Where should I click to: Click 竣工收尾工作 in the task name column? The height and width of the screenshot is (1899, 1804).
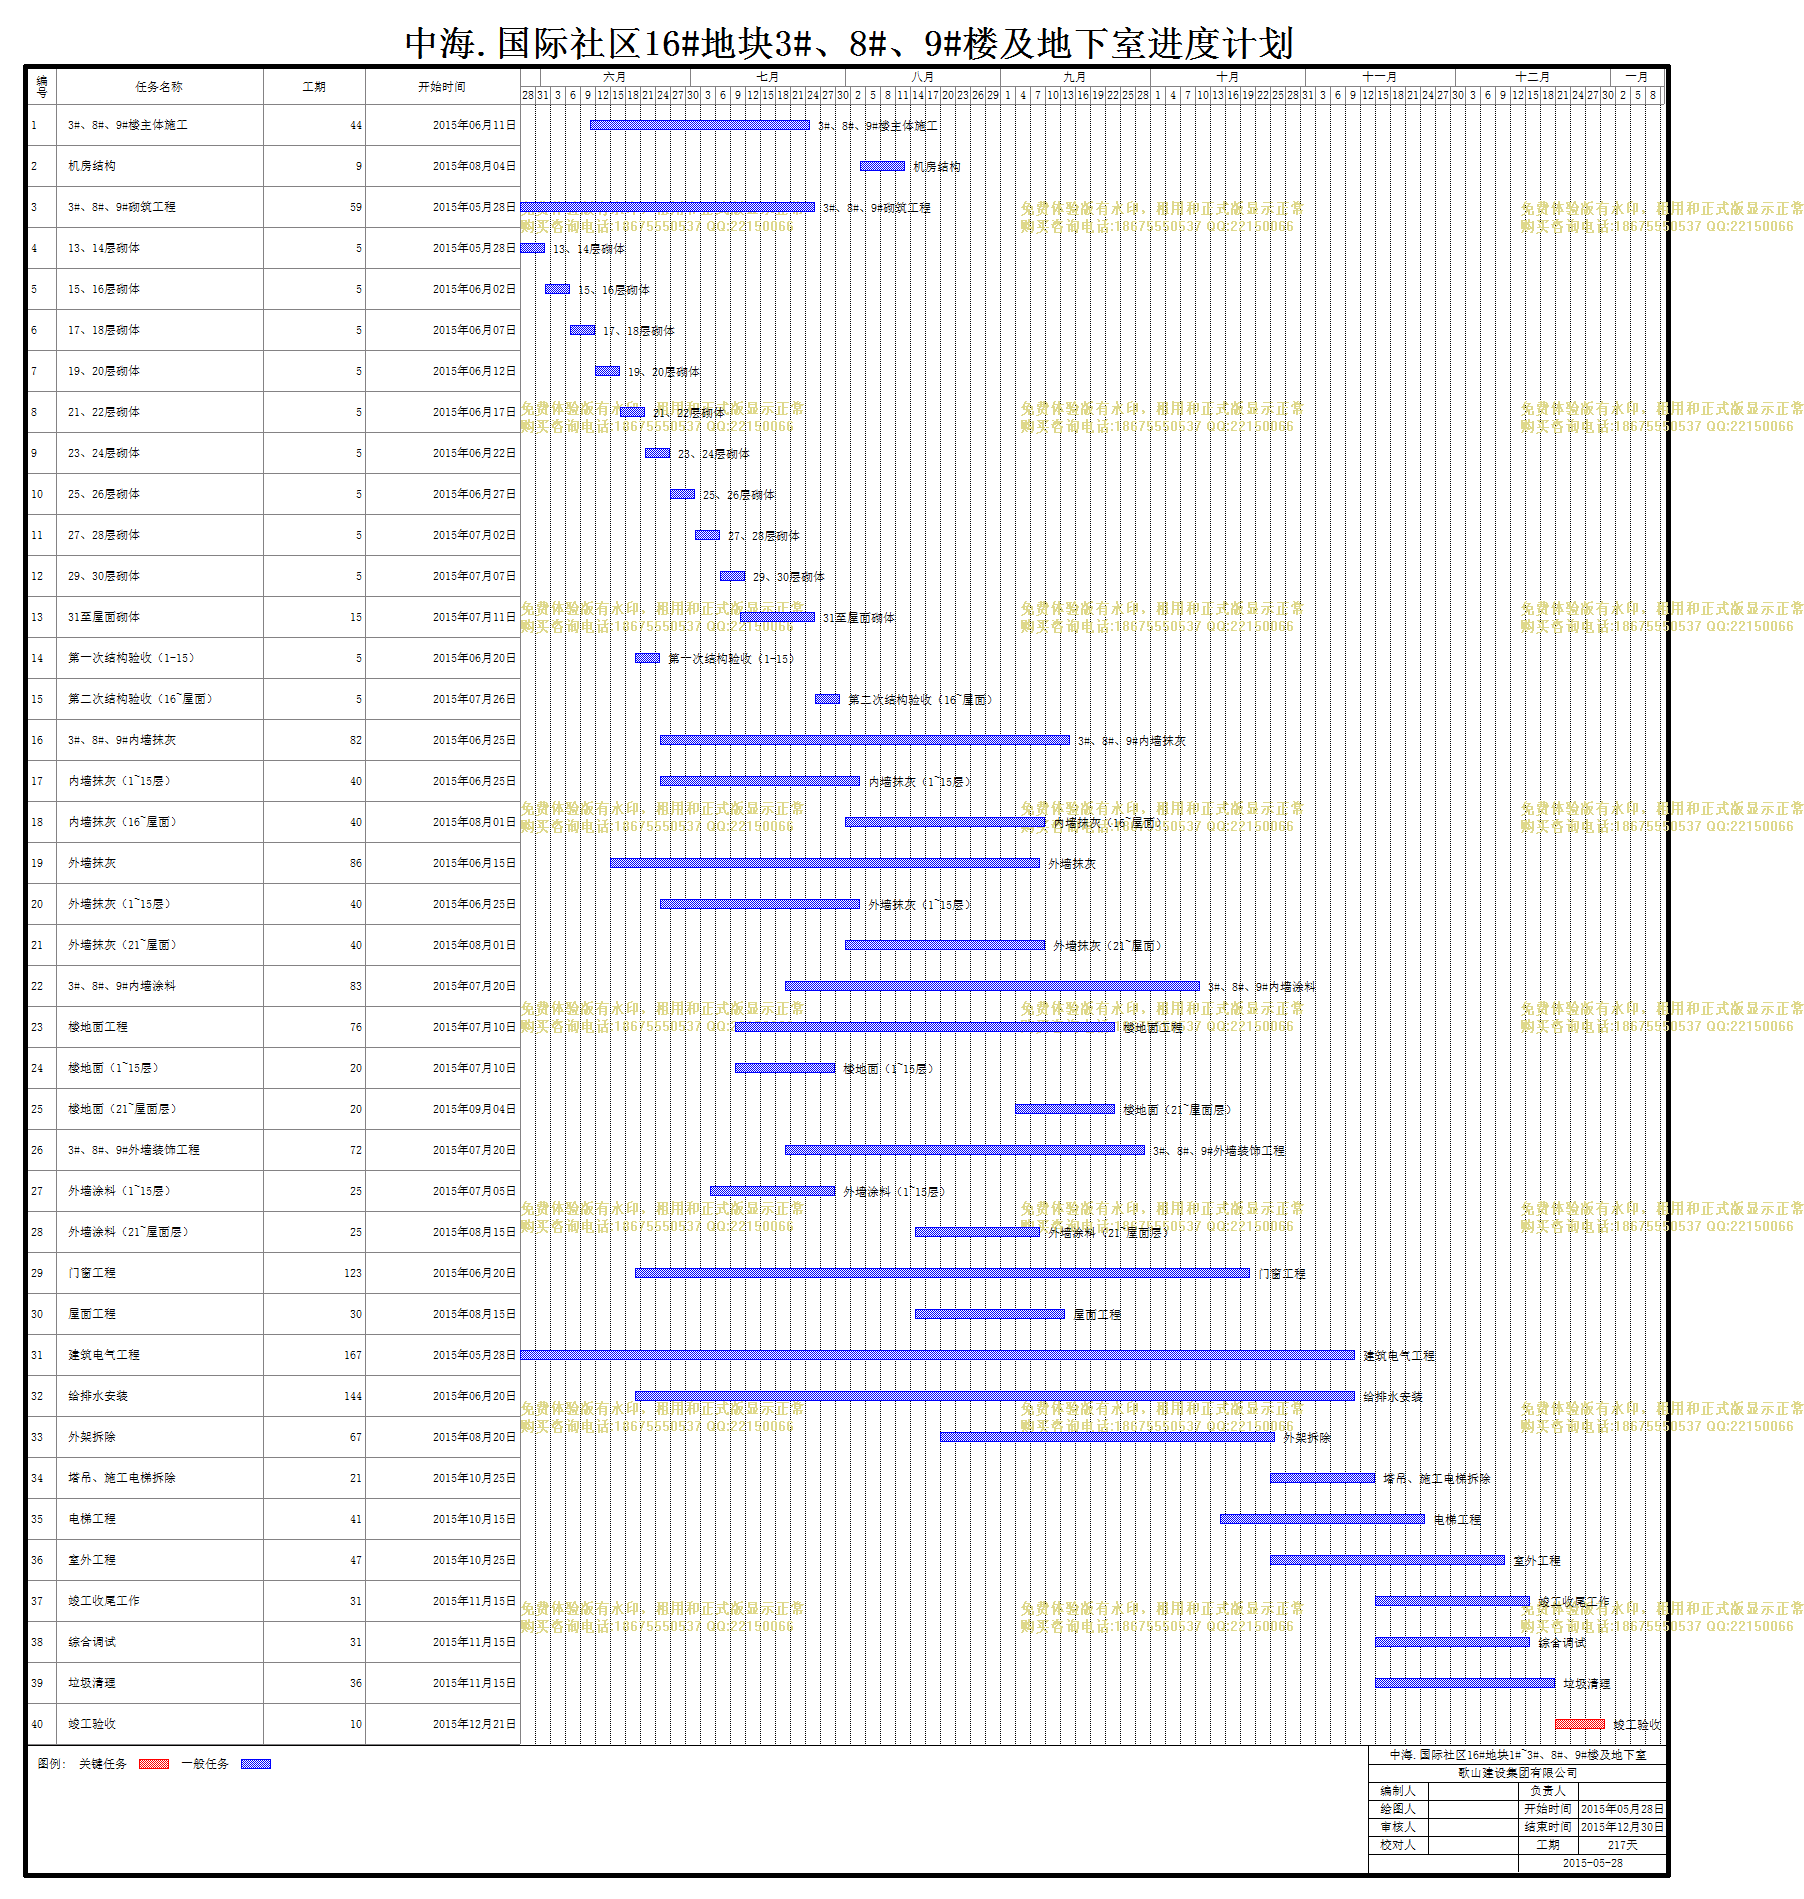point(104,1601)
